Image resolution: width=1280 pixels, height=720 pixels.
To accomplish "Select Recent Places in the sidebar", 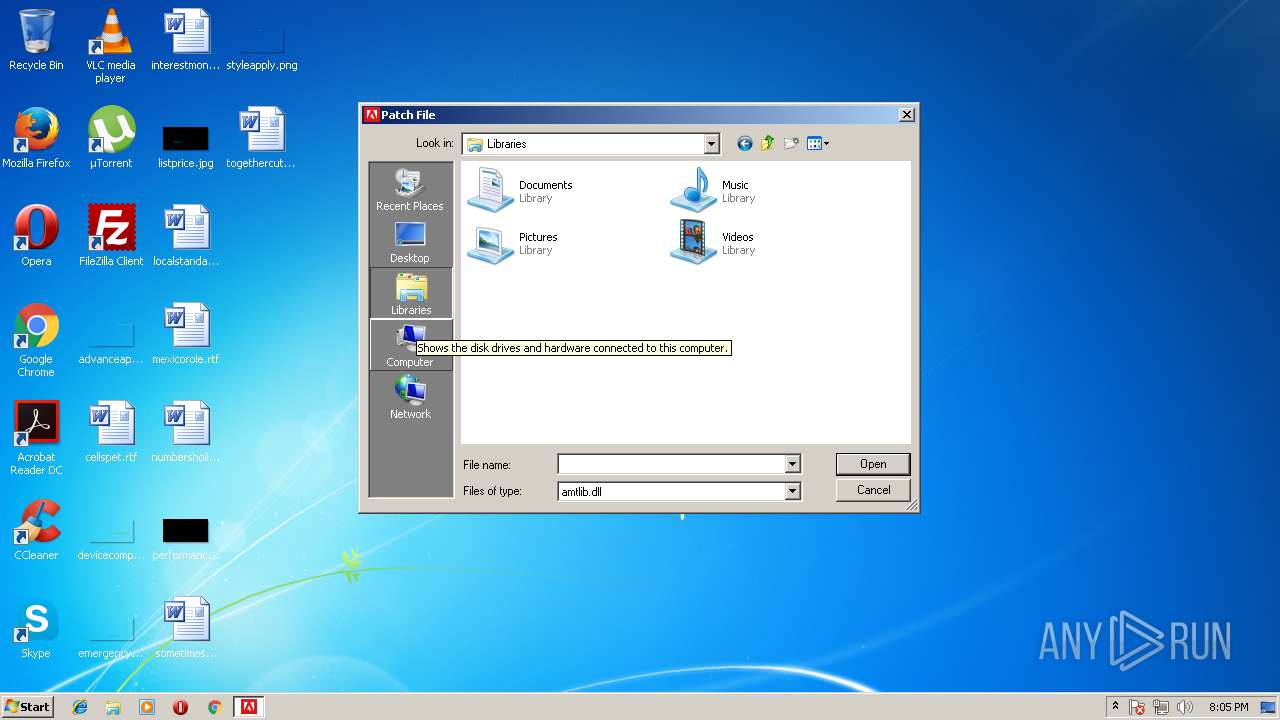I will click(x=410, y=190).
